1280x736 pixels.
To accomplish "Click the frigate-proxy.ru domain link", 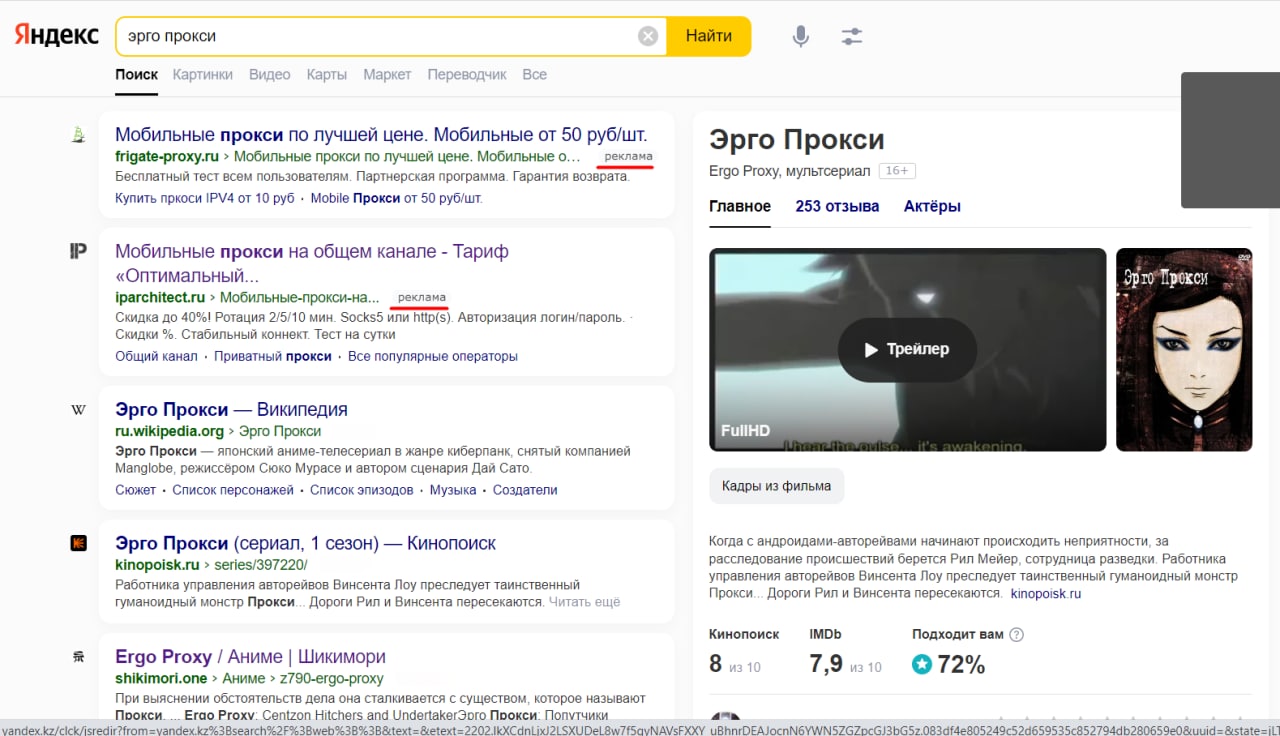I will click(167, 156).
